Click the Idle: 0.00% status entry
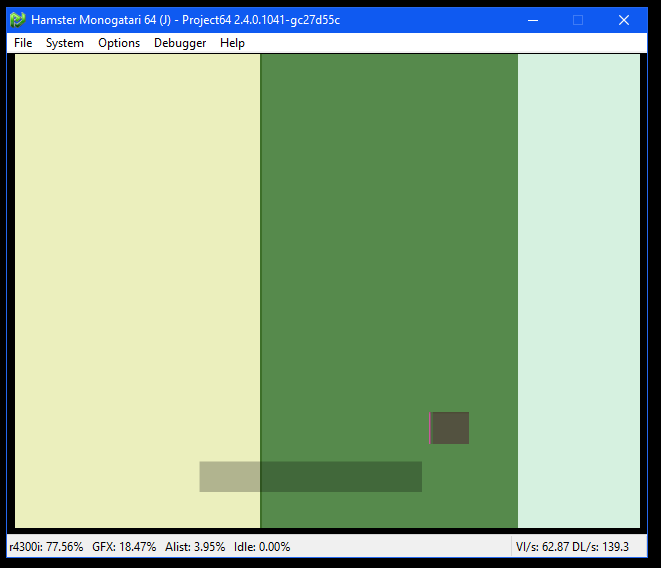This screenshot has height=568, width=661. coord(262,547)
